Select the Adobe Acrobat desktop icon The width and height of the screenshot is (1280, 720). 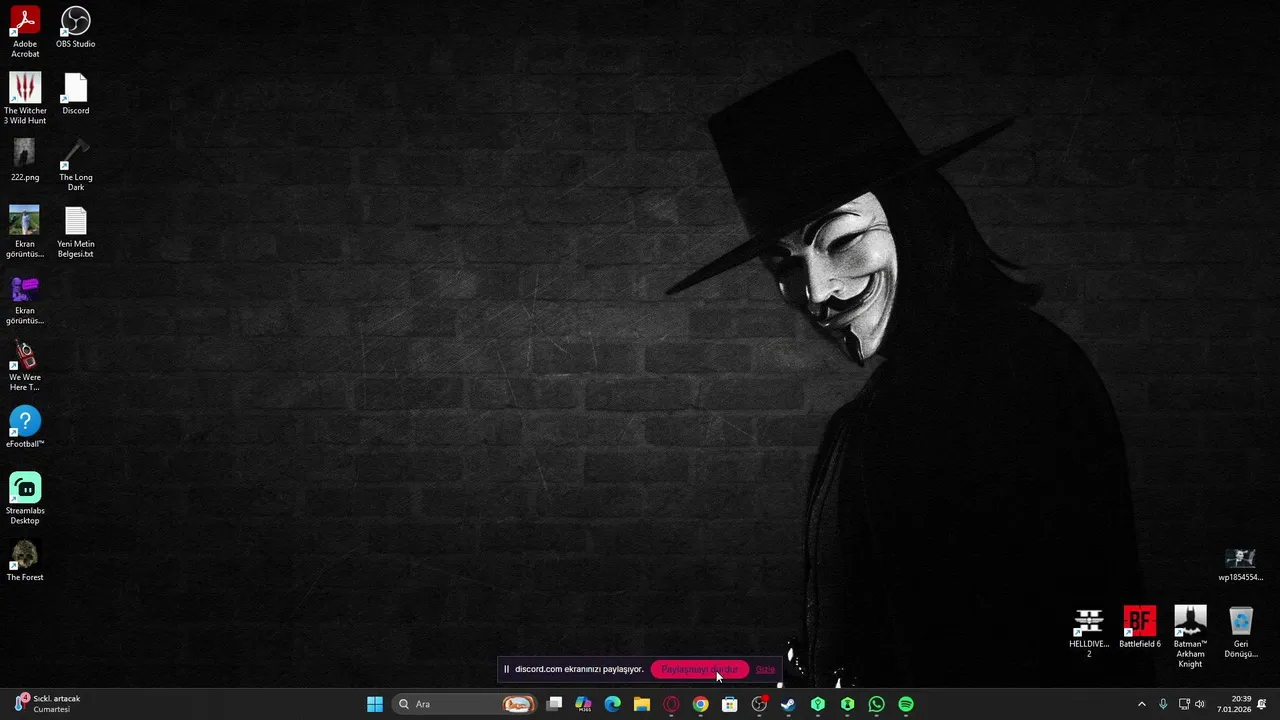point(25,32)
